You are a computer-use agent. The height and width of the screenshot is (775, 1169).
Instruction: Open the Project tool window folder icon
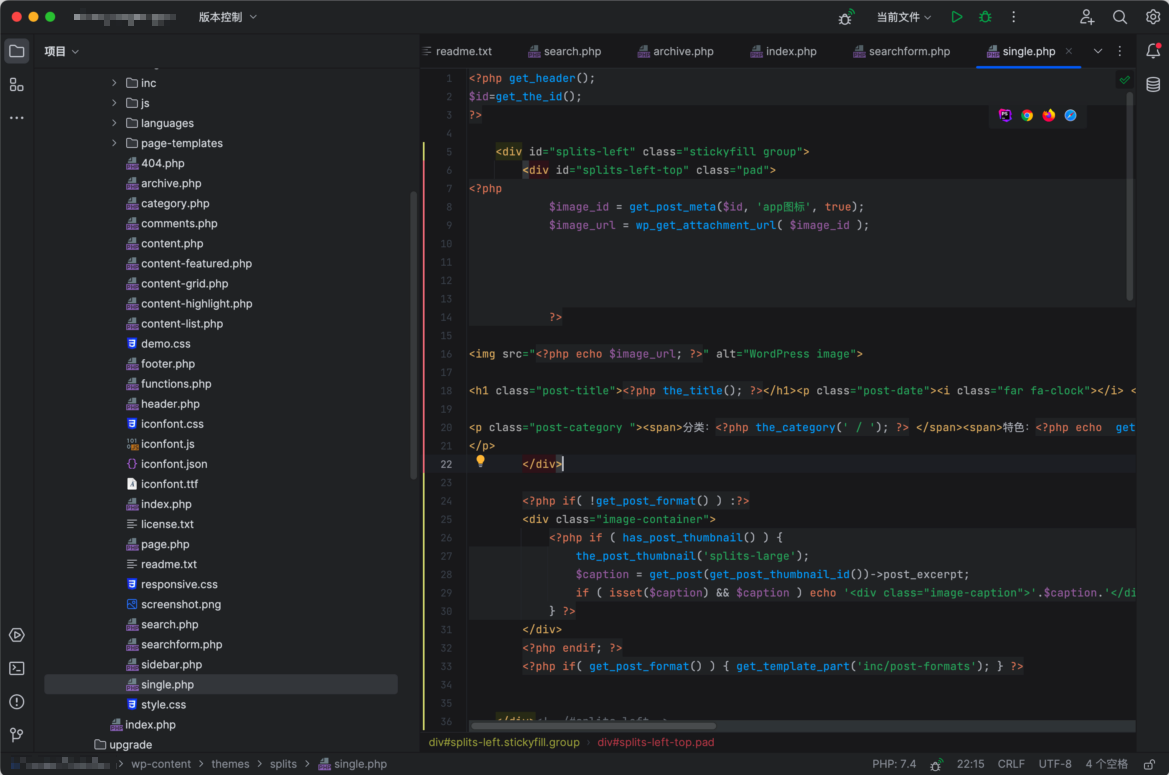point(16,51)
